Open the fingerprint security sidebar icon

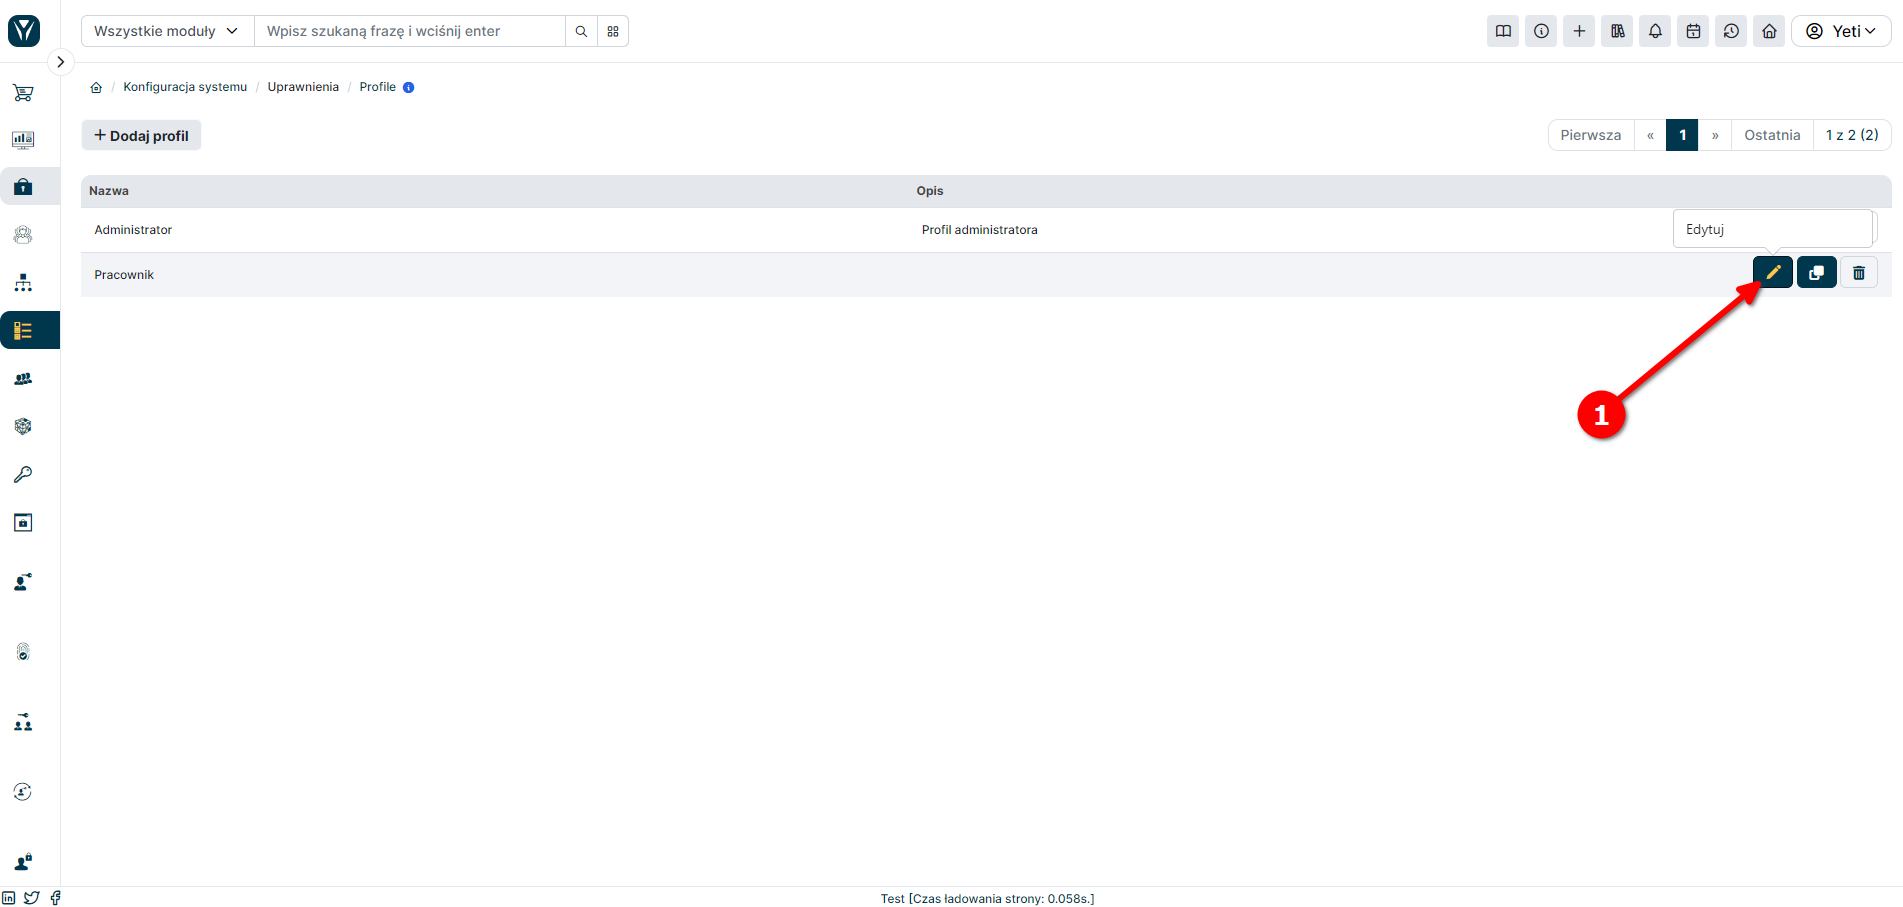pyautogui.click(x=23, y=652)
